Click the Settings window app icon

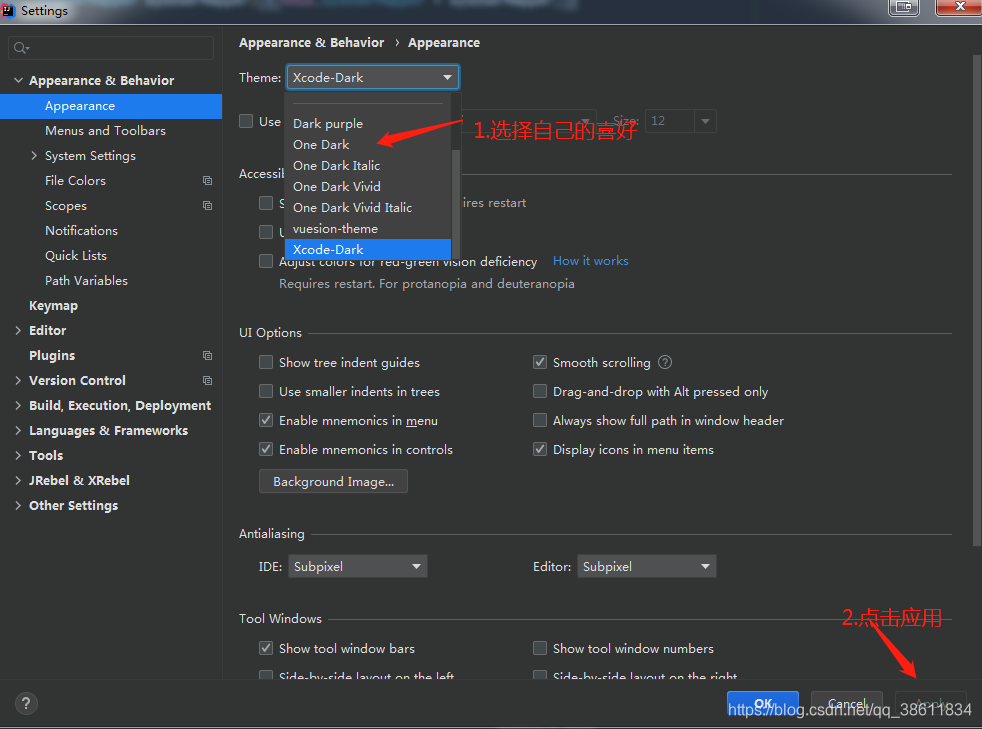point(8,10)
